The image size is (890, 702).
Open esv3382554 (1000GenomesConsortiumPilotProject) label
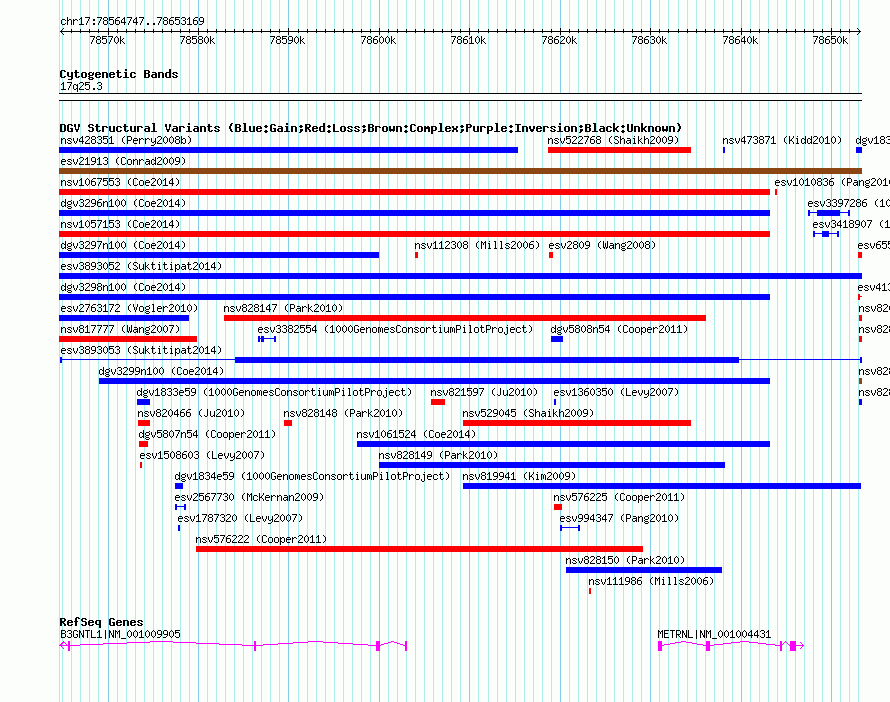(x=395, y=329)
